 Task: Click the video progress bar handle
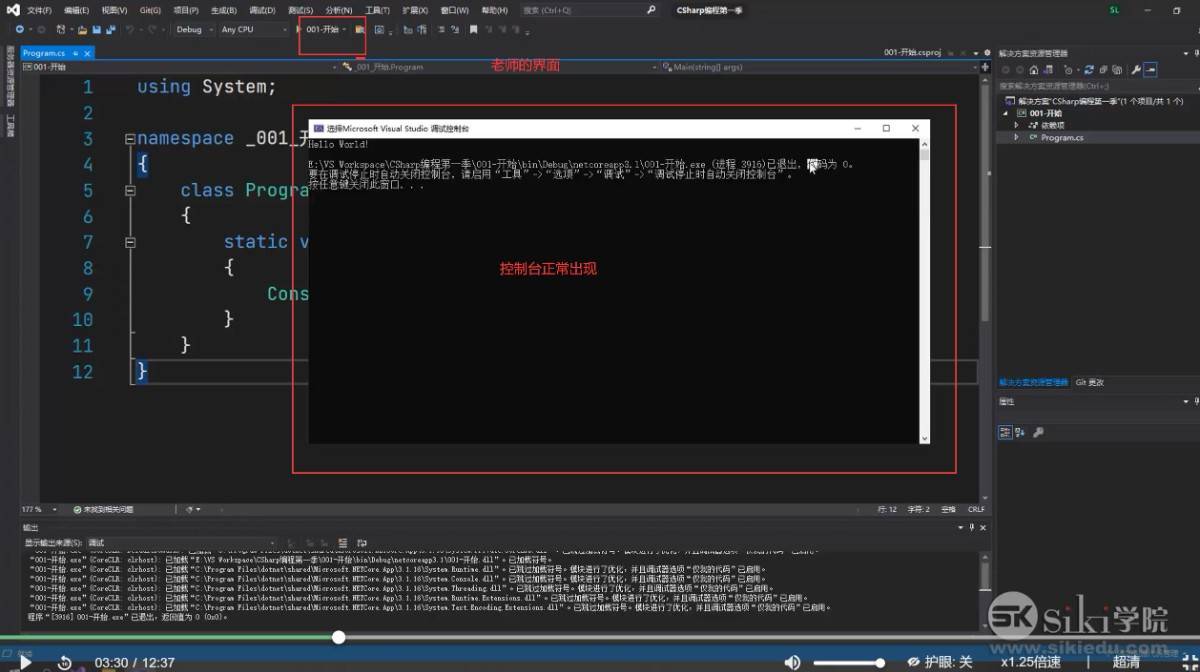point(338,637)
